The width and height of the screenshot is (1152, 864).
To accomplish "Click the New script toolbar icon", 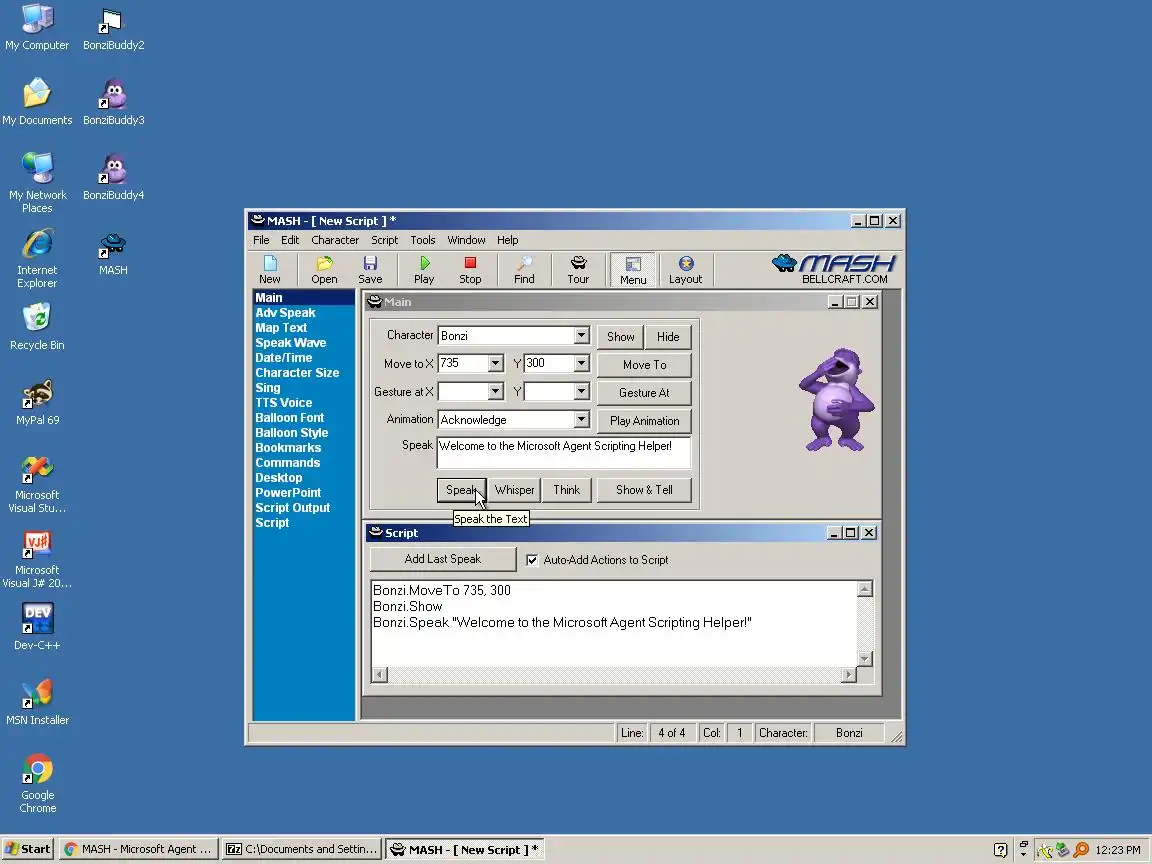I will click(x=270, y=270).
